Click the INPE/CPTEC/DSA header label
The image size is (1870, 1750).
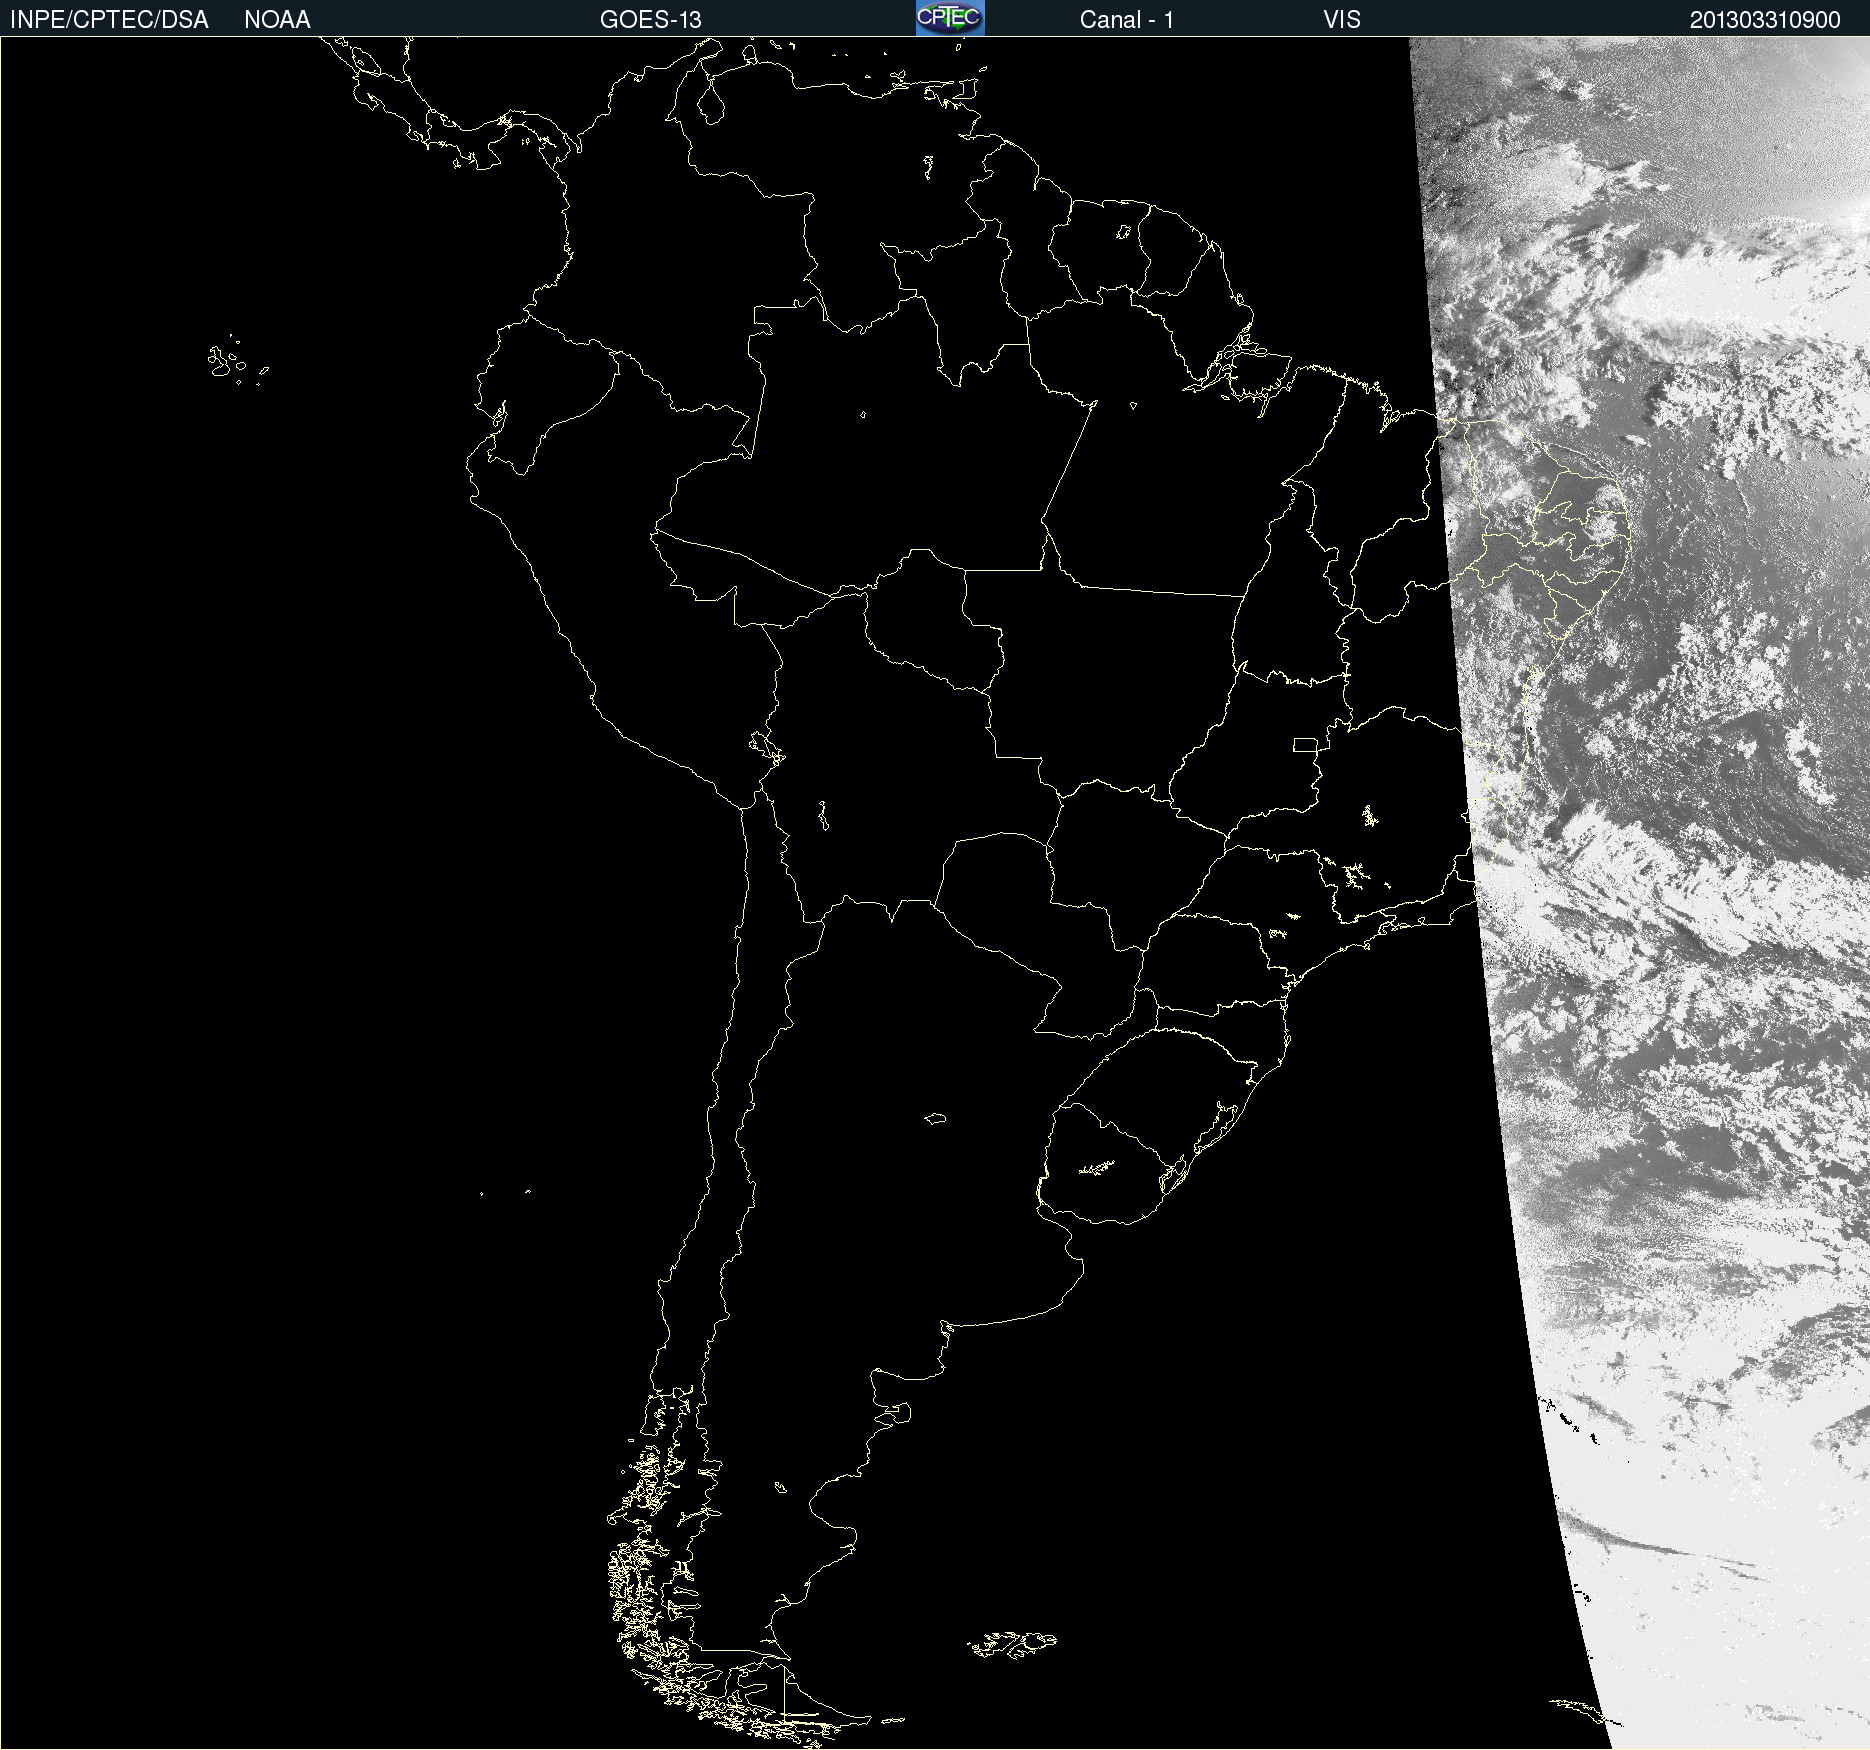[x=109, y=20]
